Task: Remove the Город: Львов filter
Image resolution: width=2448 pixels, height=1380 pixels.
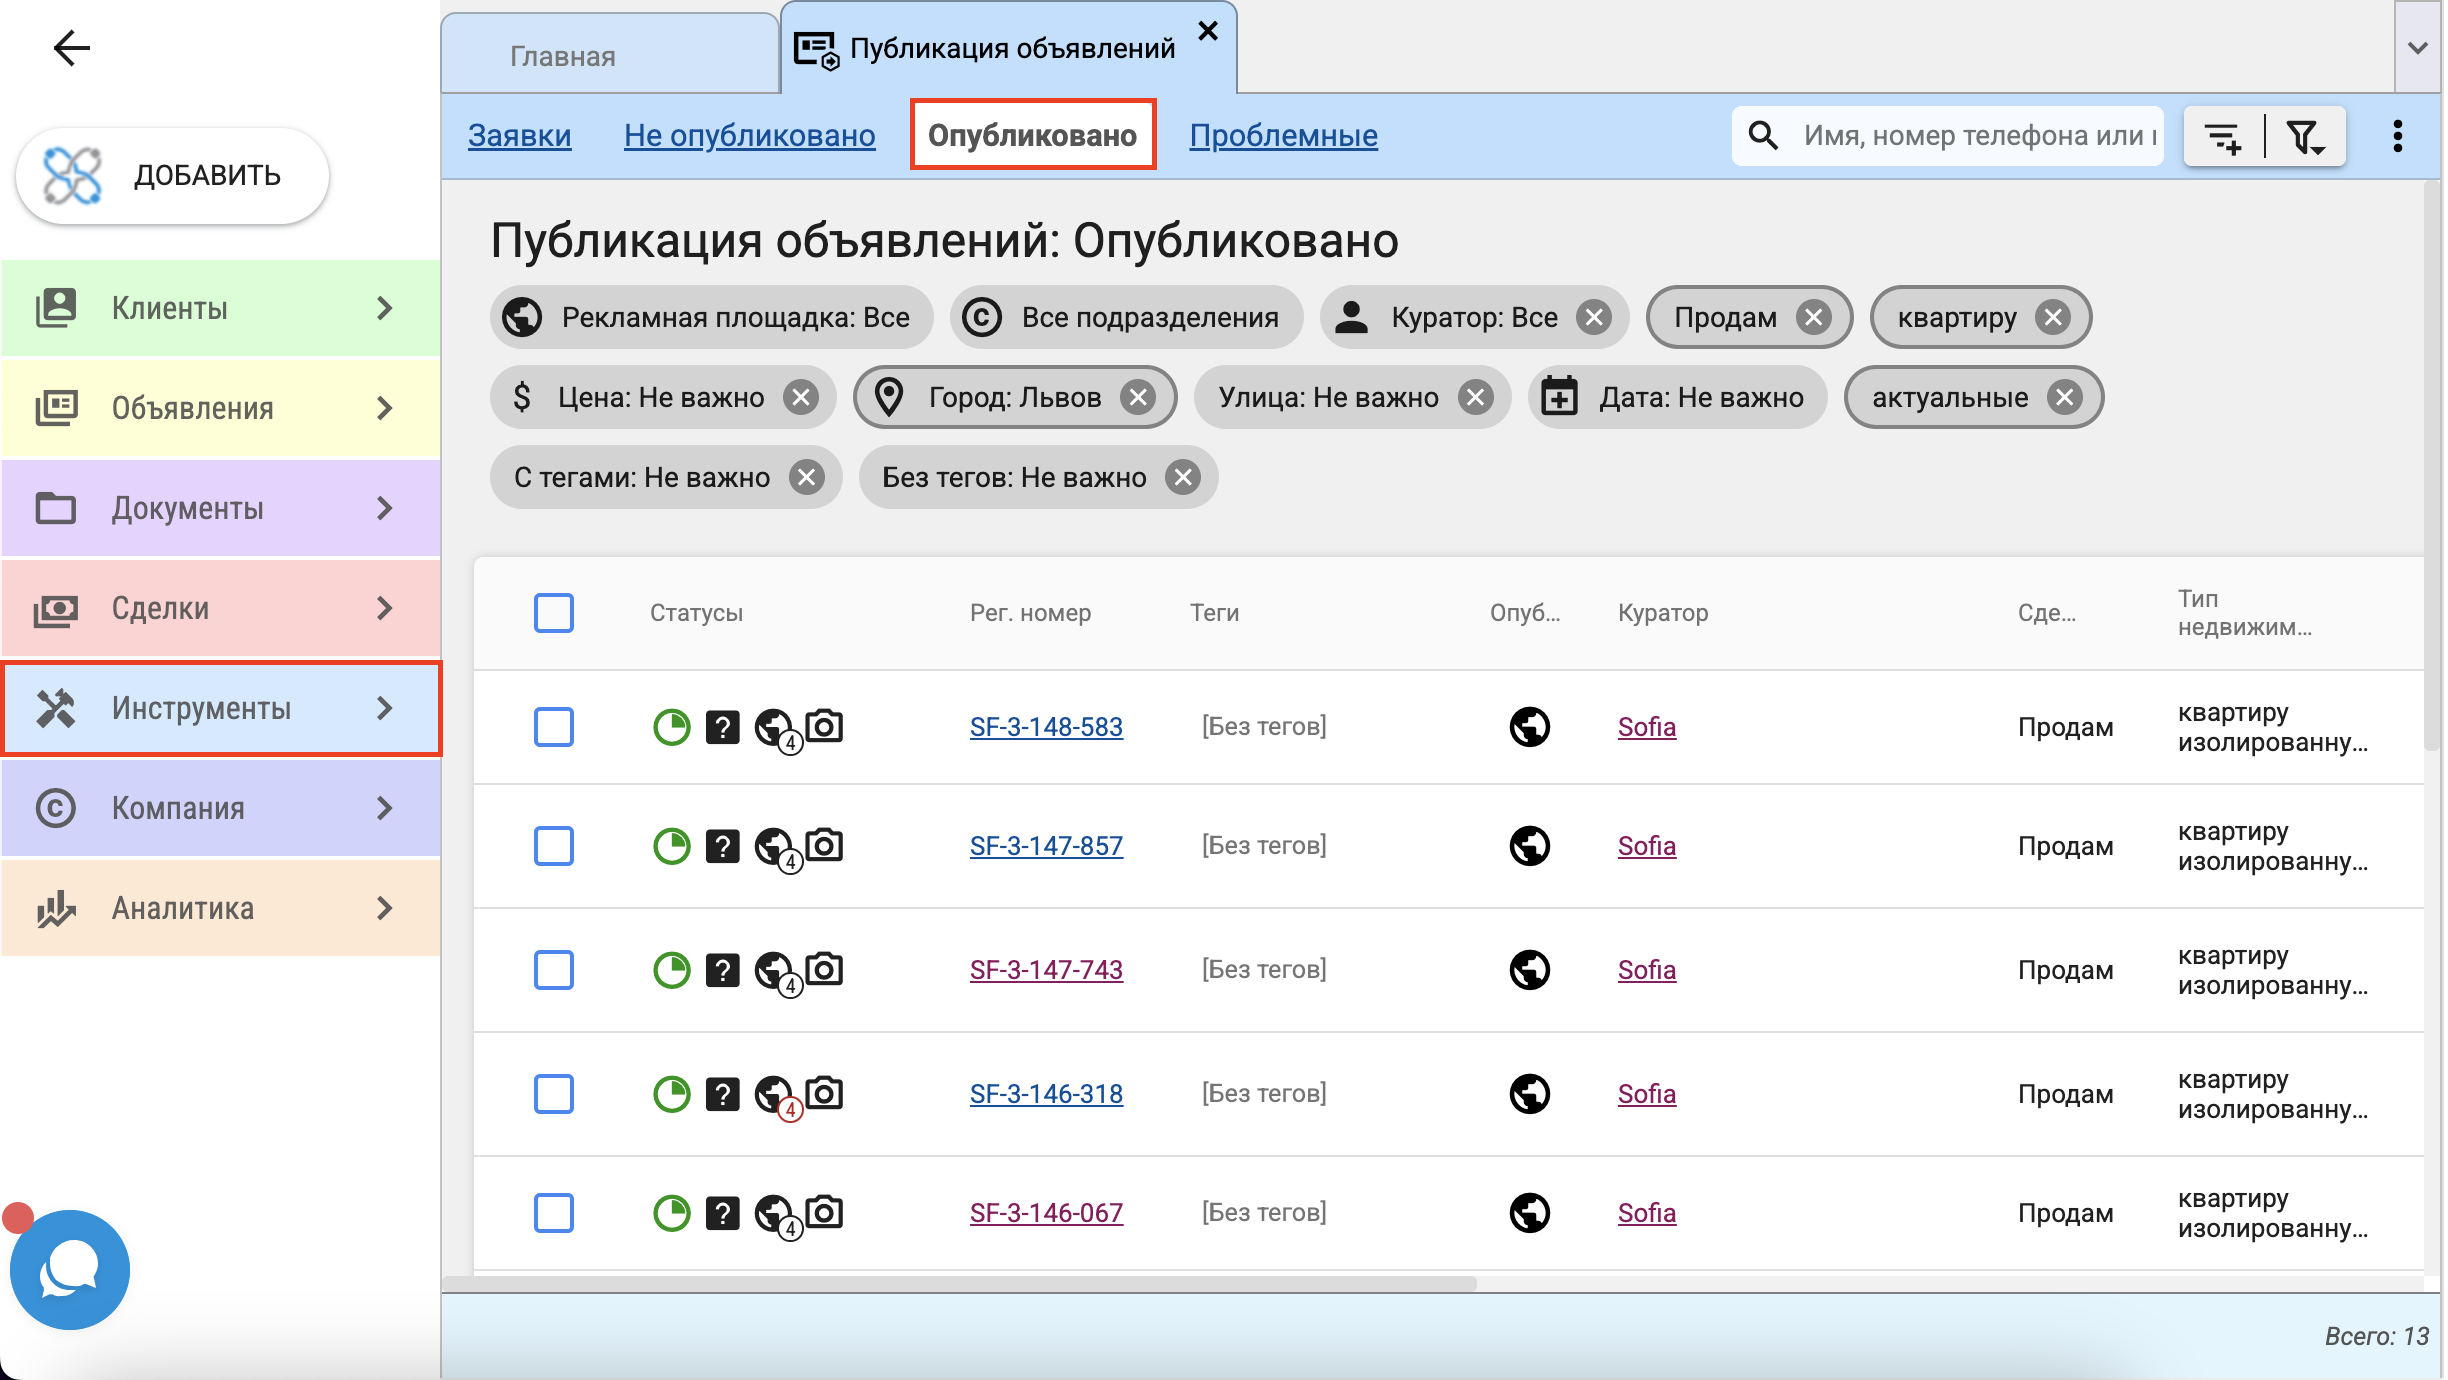Action: click(1138, 398)
